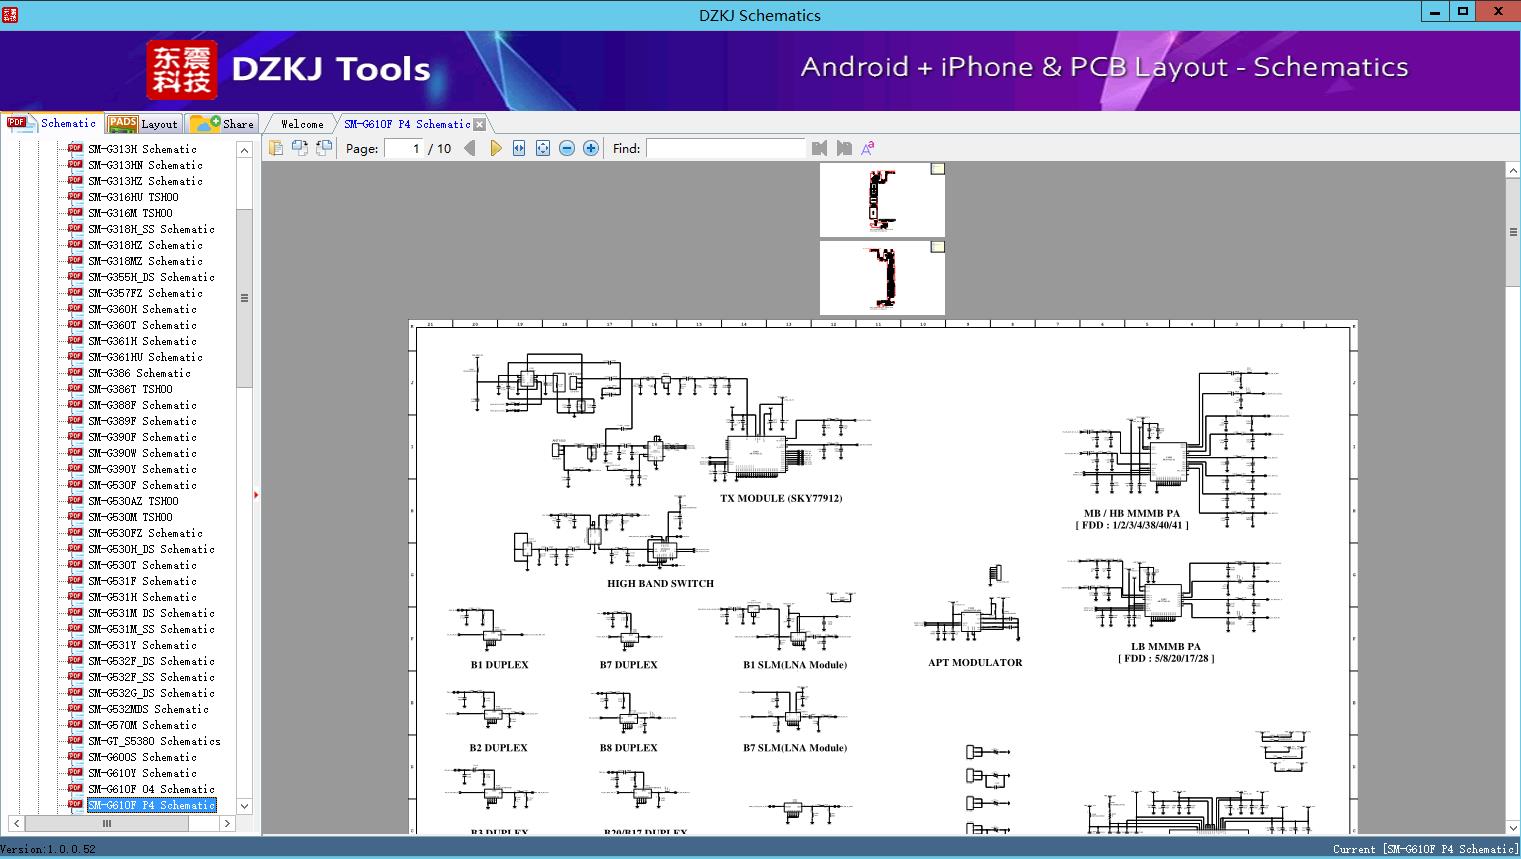Click the tree list vertical scrollbar thumb
This screenshot has width=1521, height=859.
pos(244,298)
